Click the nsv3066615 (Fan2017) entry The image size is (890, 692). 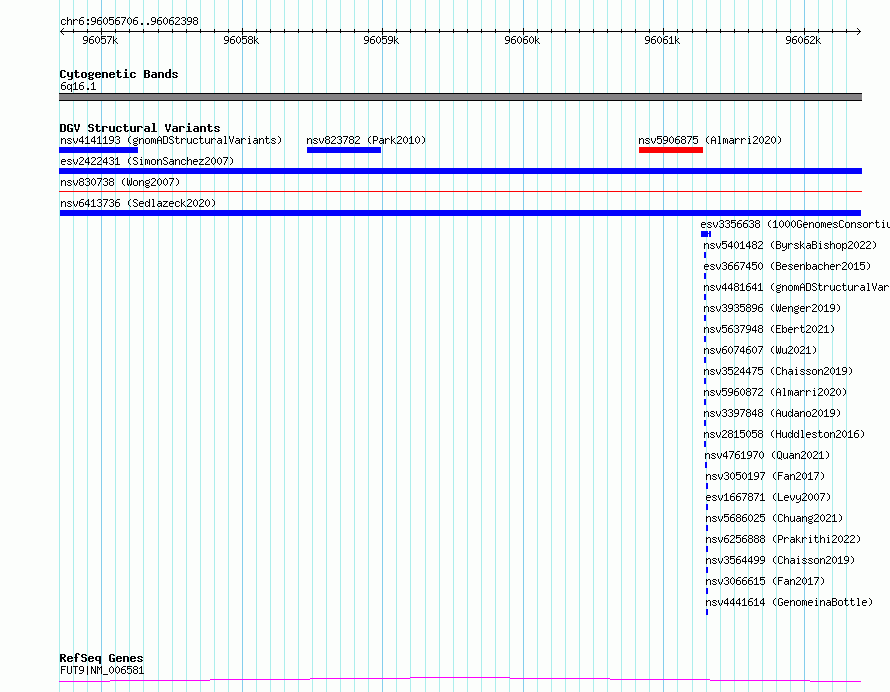coord(765,581)
